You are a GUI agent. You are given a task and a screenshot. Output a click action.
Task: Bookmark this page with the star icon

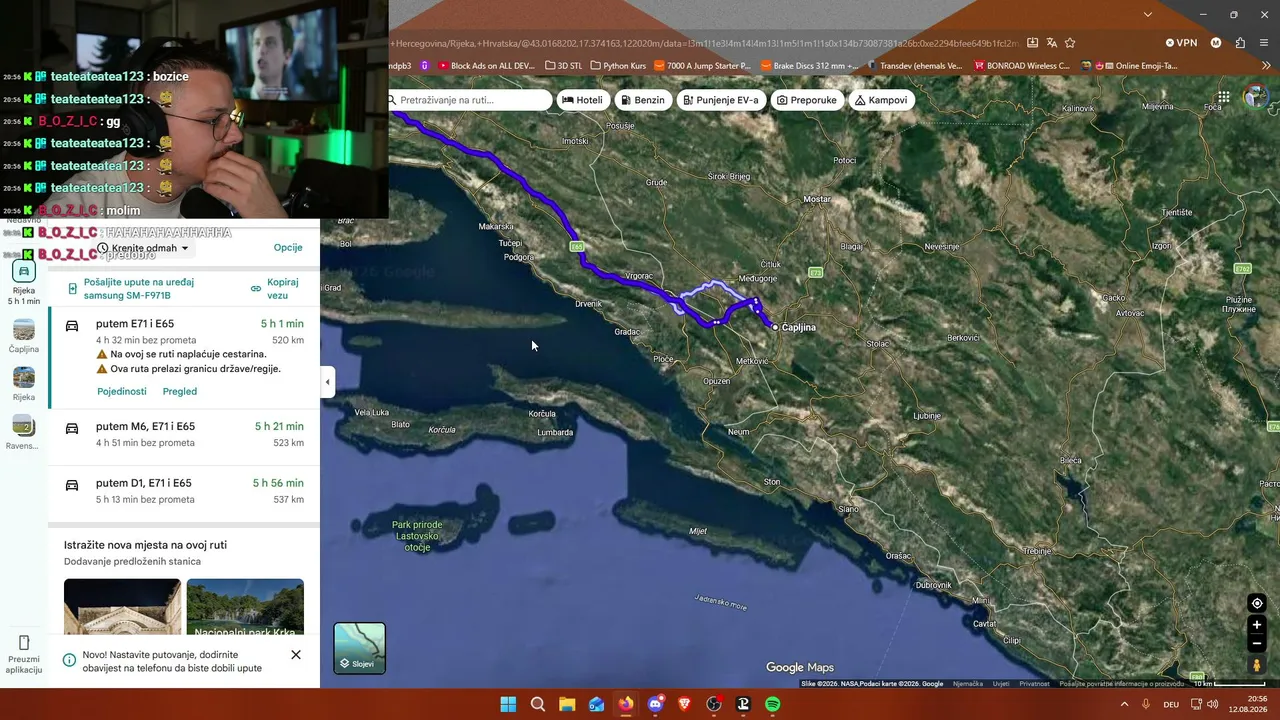click(x=1070, y=43)
